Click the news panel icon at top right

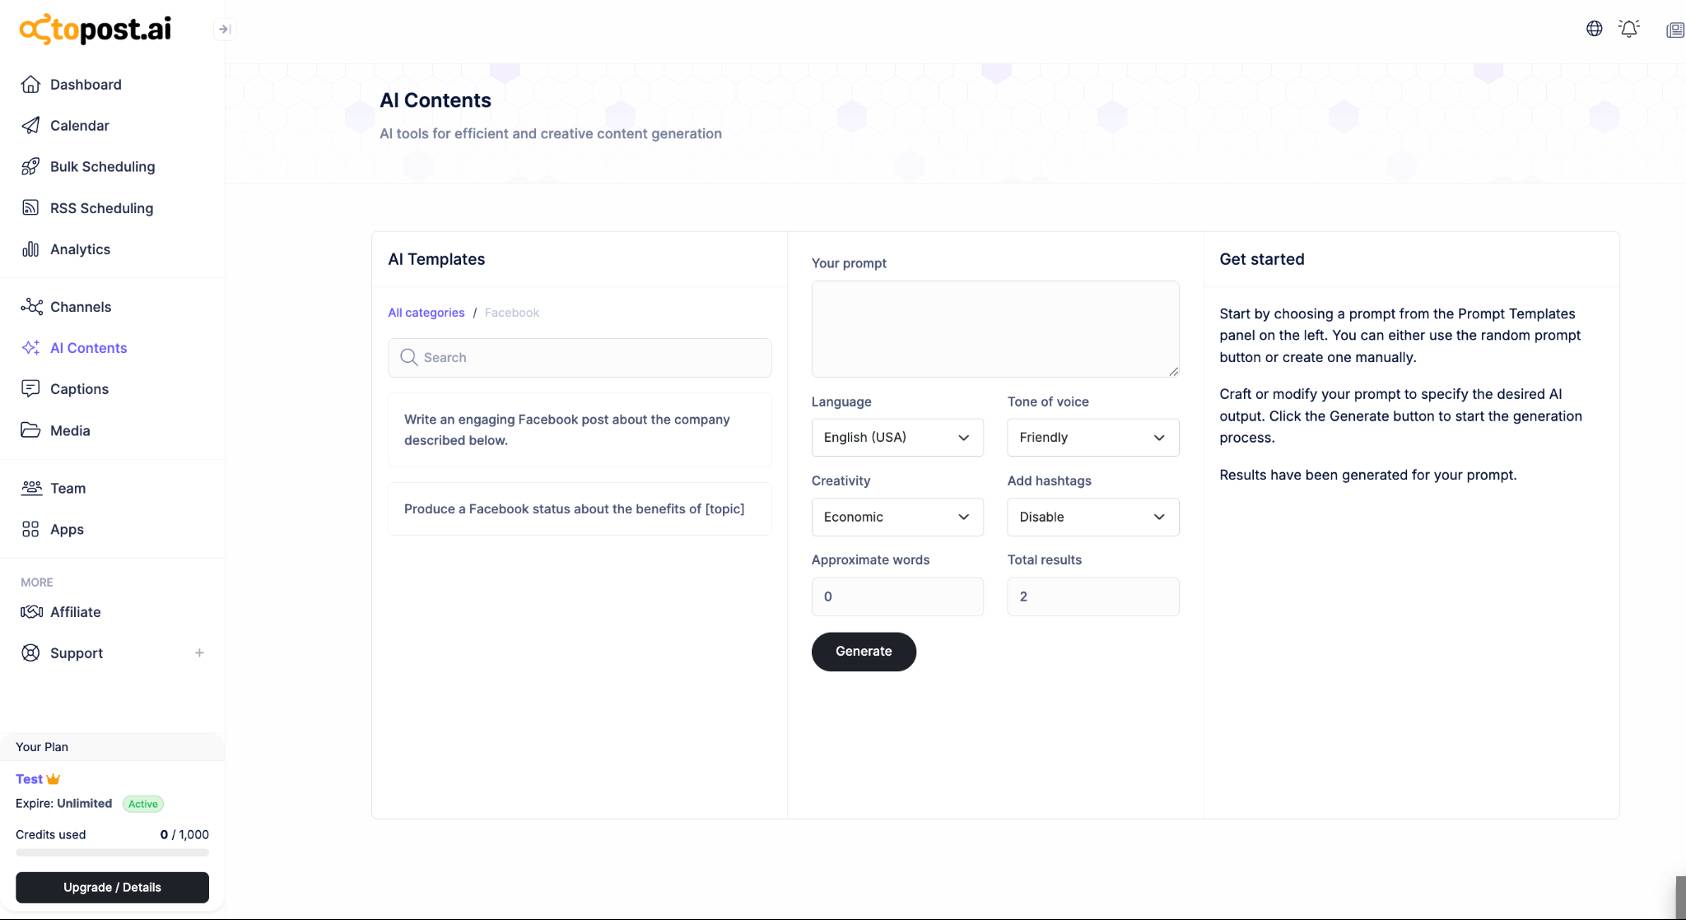pyautogui.click(x=1675, y=30)
